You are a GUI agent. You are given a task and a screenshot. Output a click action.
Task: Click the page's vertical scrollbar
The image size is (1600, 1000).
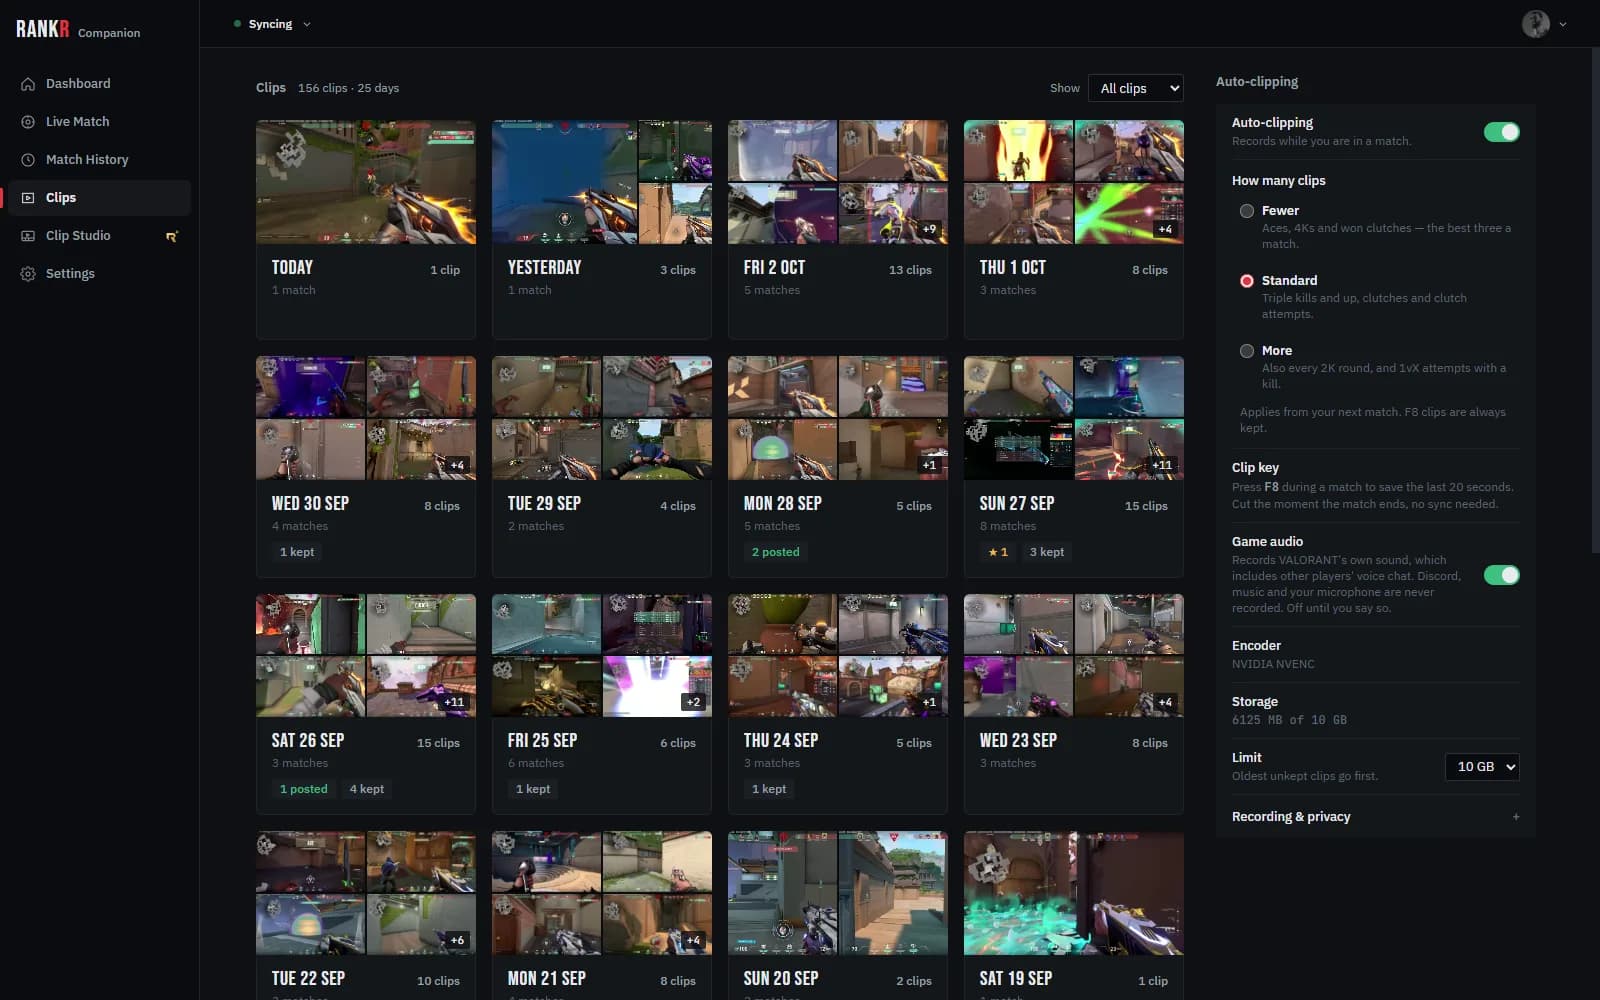(x=1595, y=300)
